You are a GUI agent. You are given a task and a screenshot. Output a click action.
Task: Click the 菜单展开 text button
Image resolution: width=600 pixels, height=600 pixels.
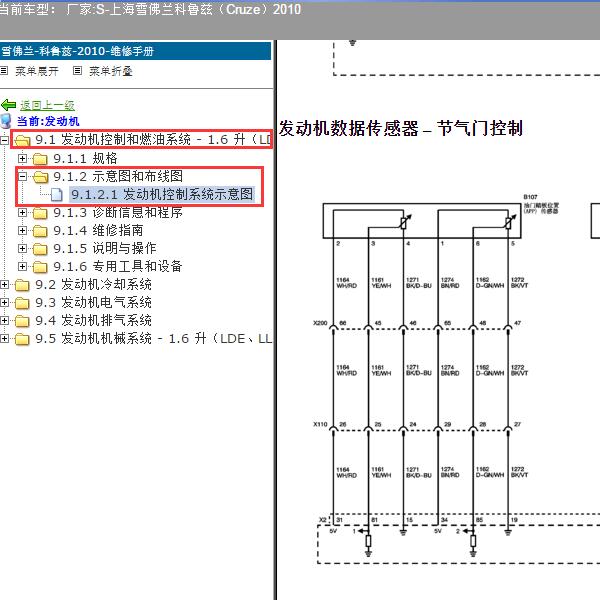[x=37, y=72]
